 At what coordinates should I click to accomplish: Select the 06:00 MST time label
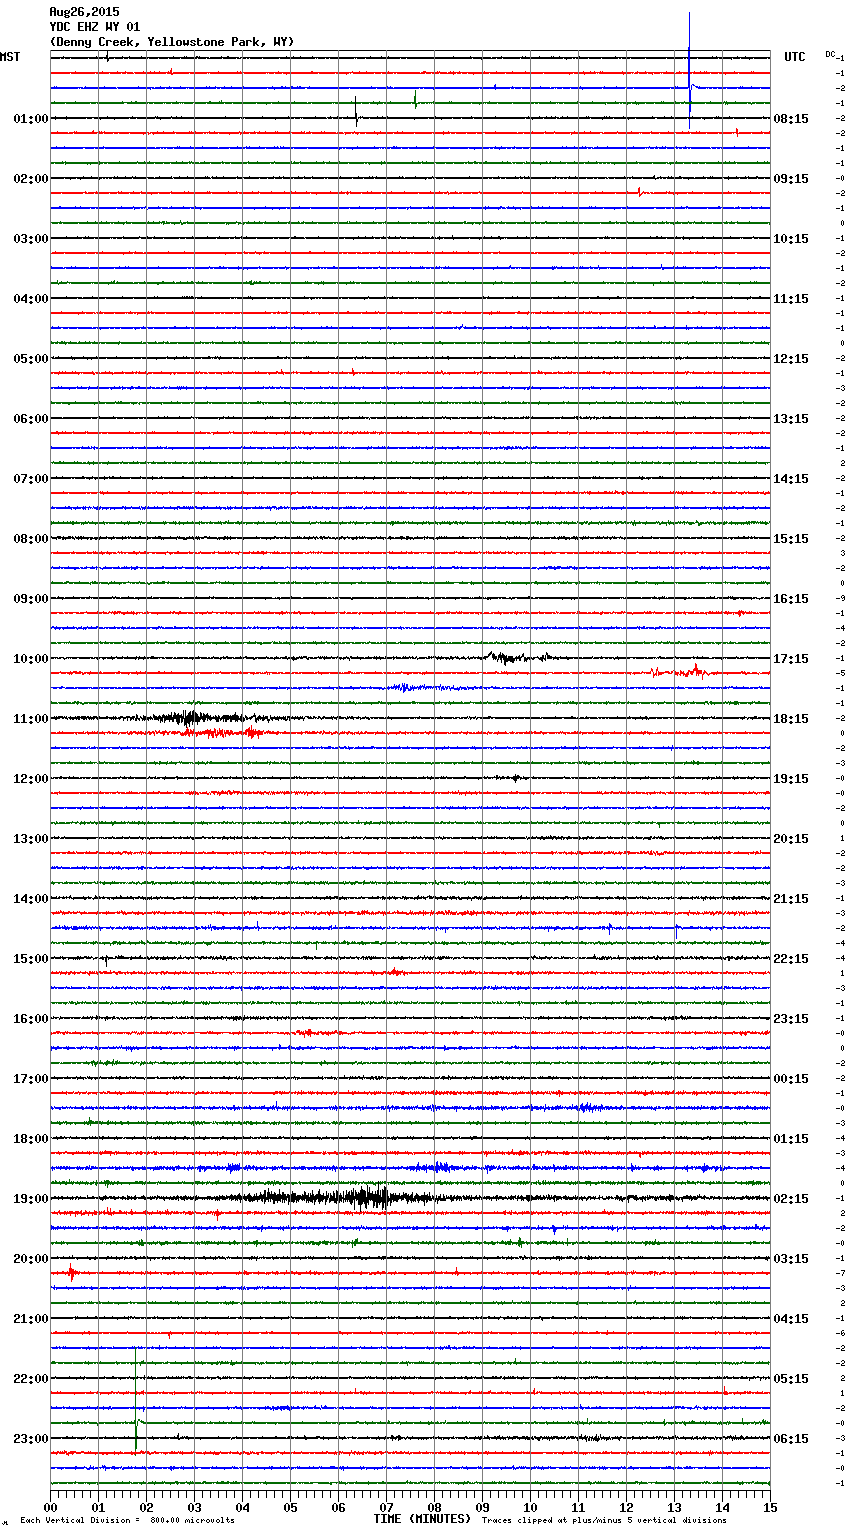(x=31, y=419)
